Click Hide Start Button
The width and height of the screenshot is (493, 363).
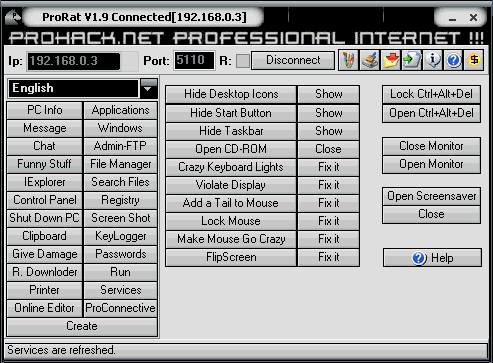(x=231, y=113)
